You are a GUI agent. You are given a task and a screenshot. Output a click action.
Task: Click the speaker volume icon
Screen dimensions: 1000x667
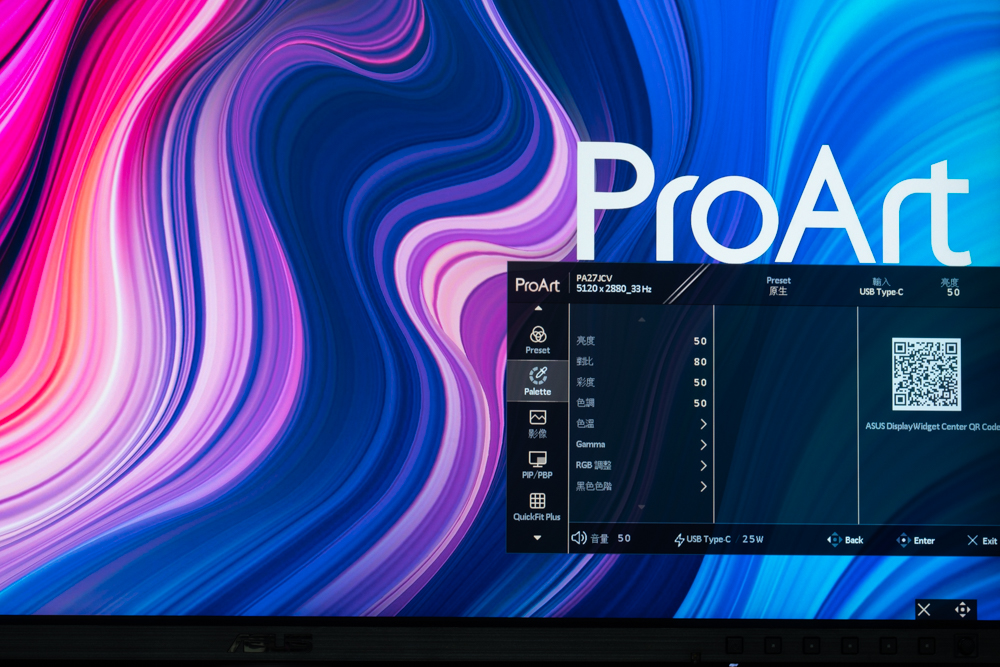578,538
